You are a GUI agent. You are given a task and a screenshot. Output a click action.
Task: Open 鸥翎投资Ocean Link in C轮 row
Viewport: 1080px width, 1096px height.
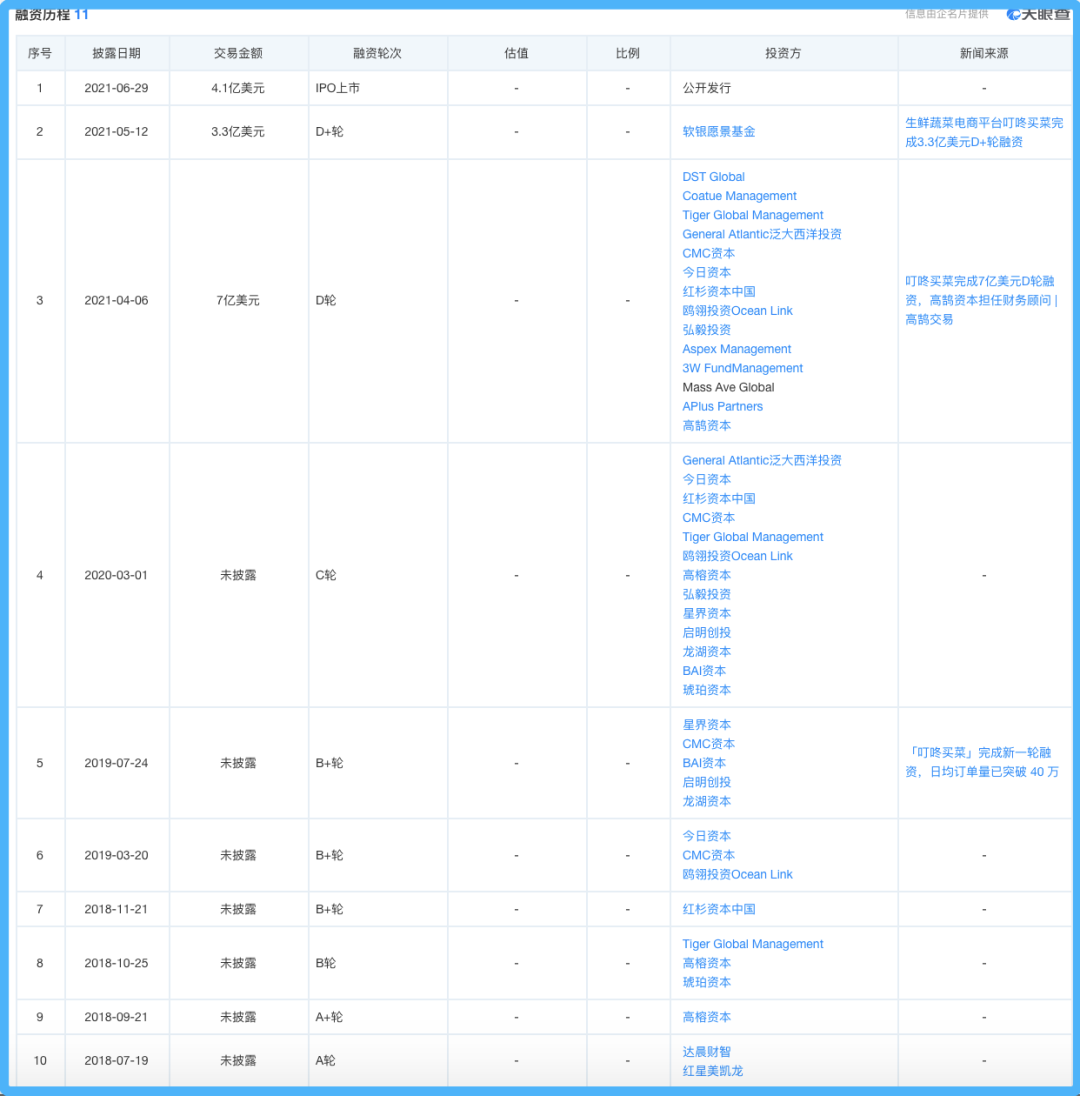737,556
